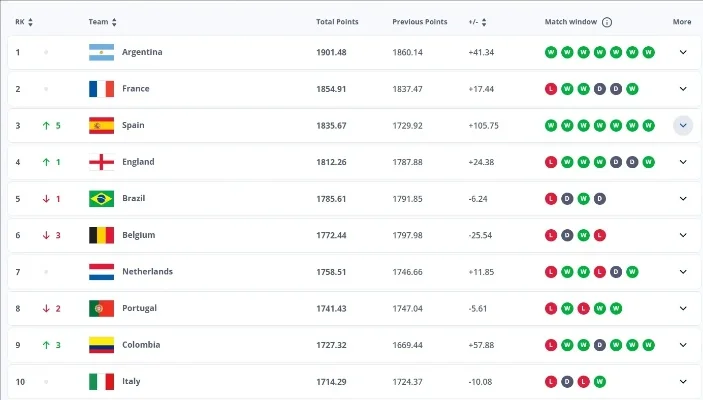Click the Belgium flag
The image size is (703, 400).
click(x=101, y=235)
